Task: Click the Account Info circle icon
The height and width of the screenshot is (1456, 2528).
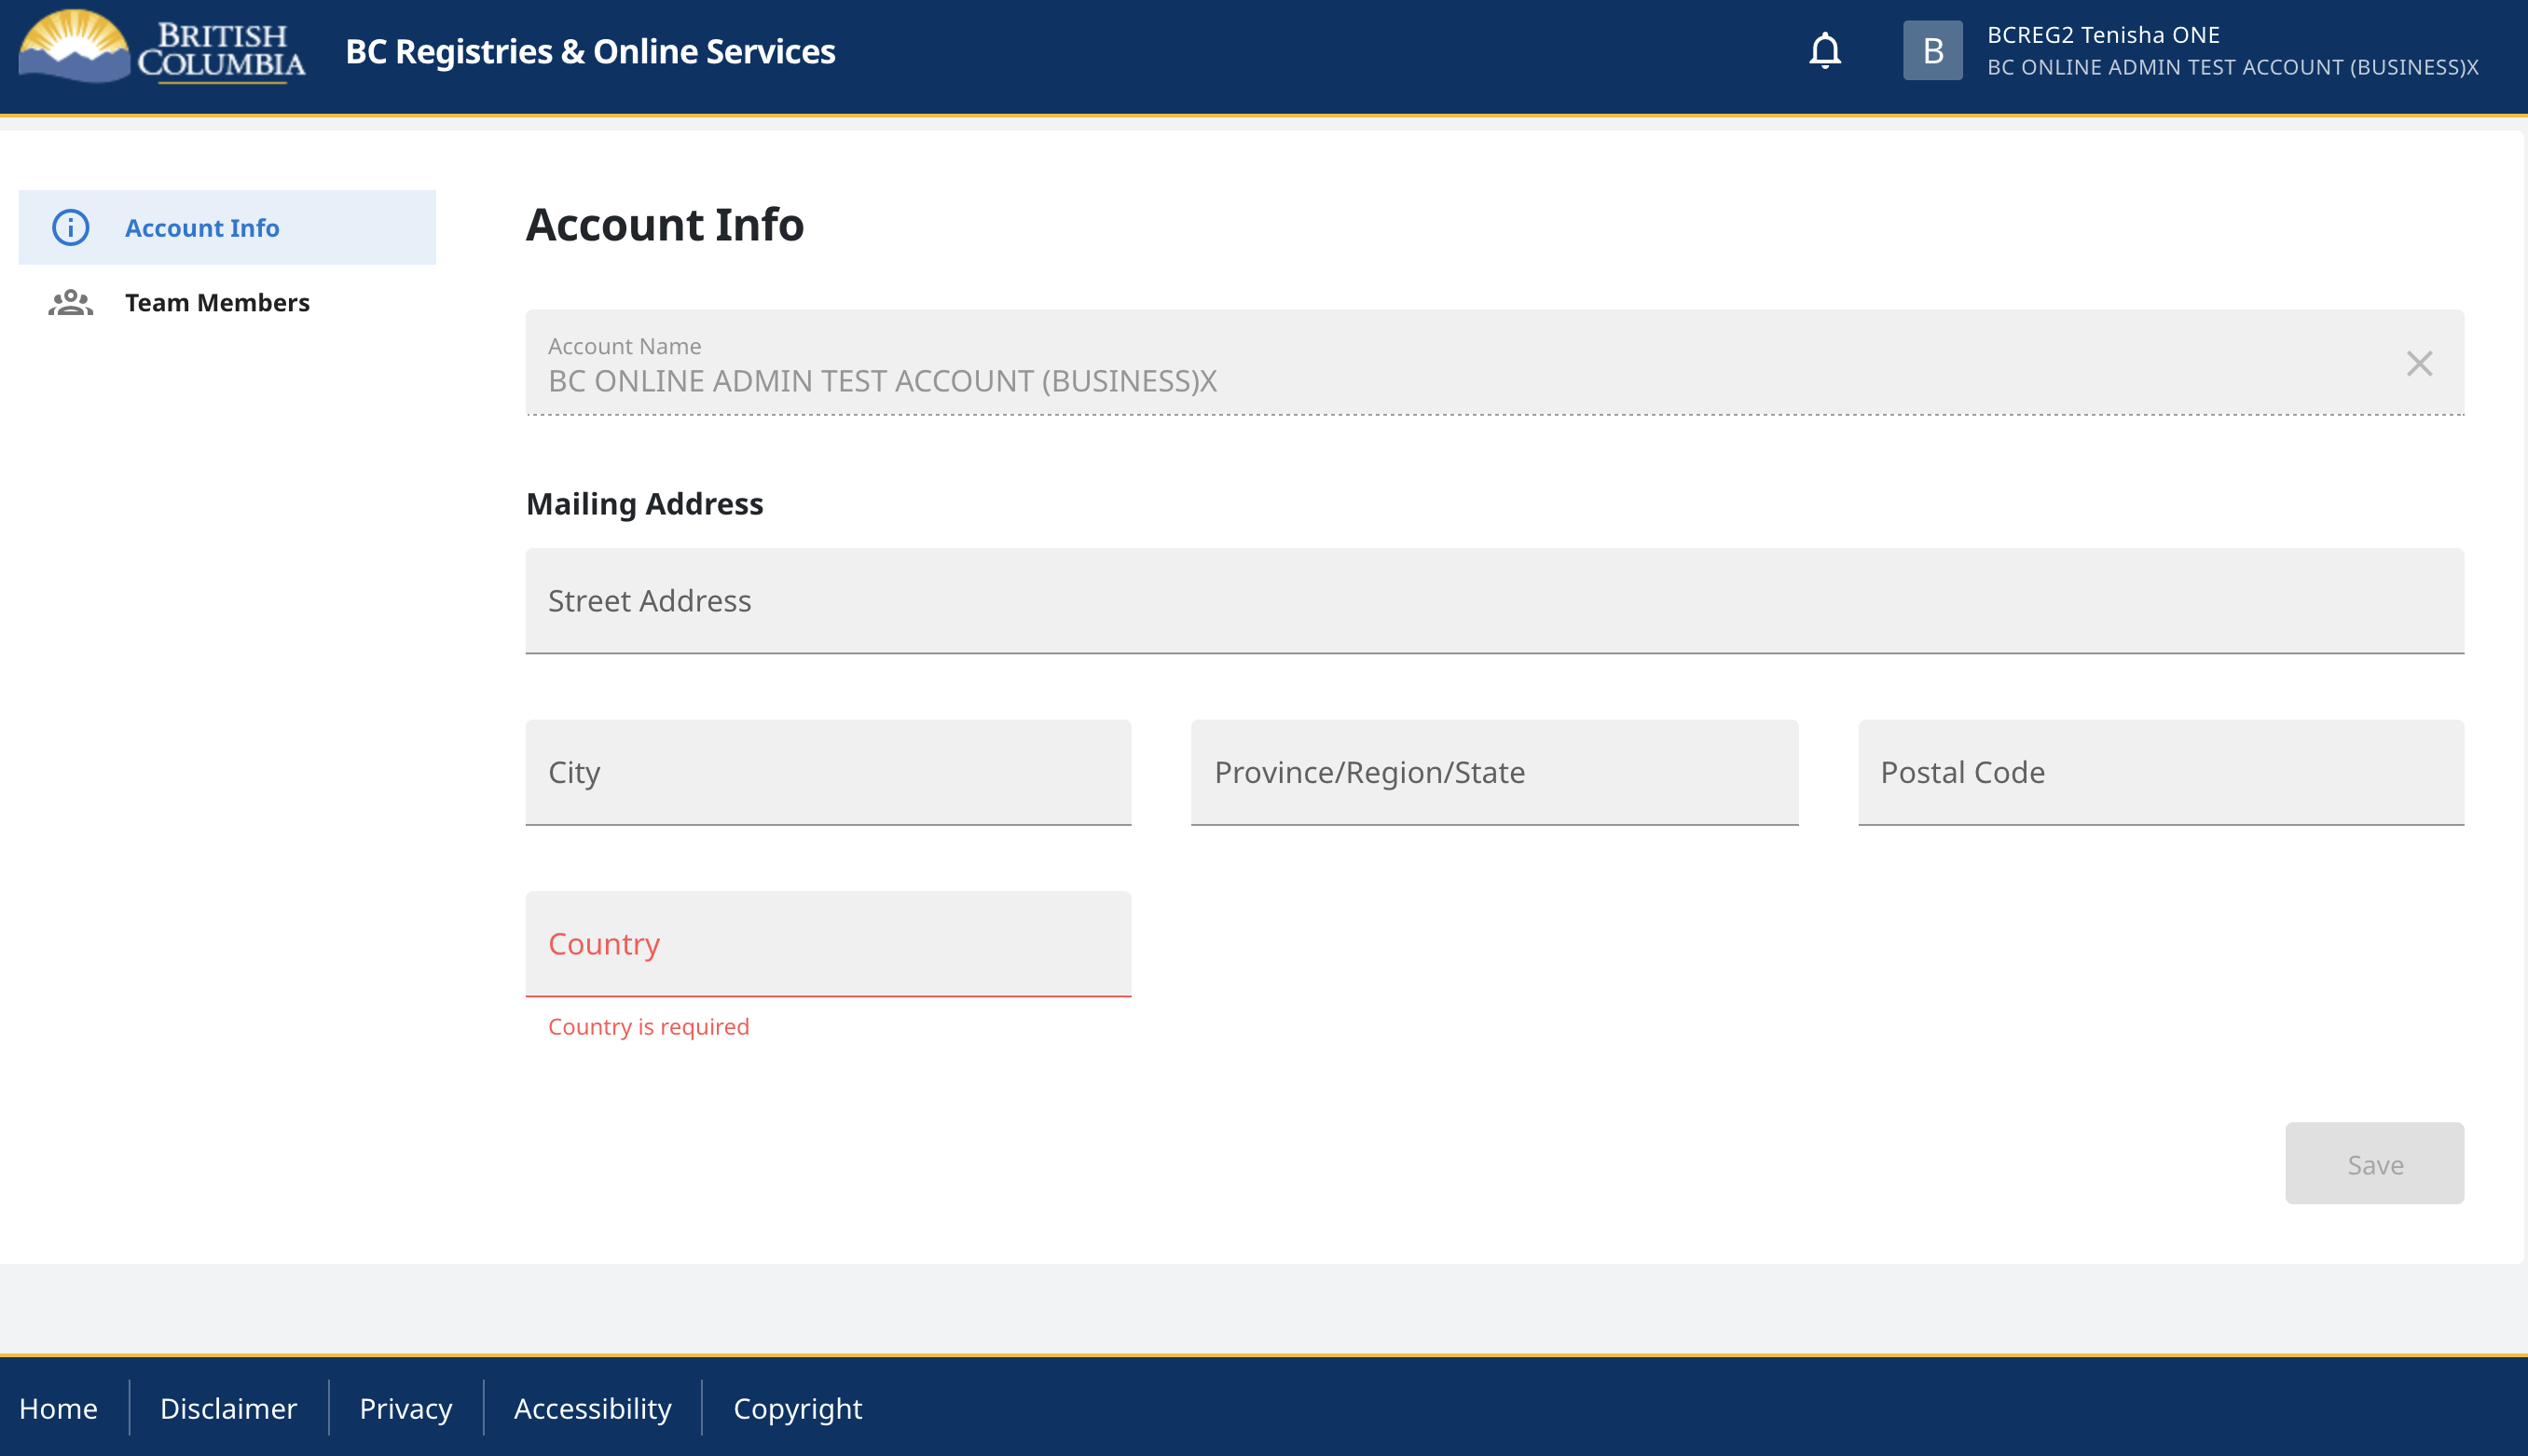Action: click(71, 228)
